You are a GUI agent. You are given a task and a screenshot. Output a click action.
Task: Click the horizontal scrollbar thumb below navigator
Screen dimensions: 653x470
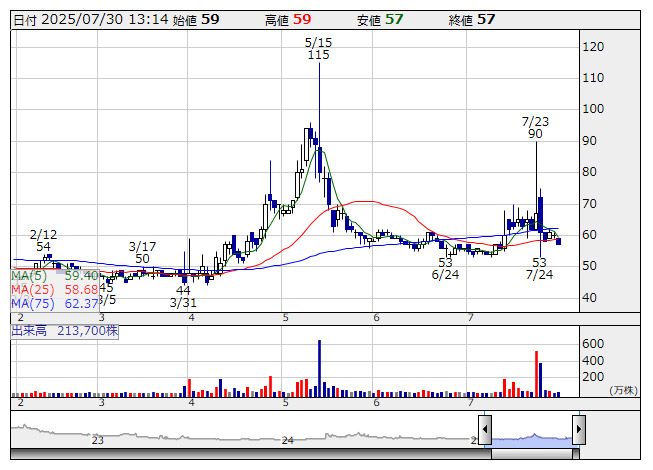531,454
